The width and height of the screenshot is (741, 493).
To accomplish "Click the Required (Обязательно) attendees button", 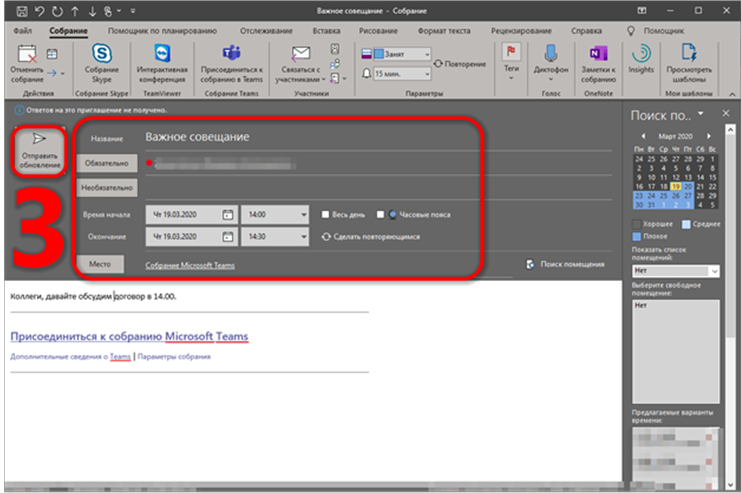I will click(107, 163).
